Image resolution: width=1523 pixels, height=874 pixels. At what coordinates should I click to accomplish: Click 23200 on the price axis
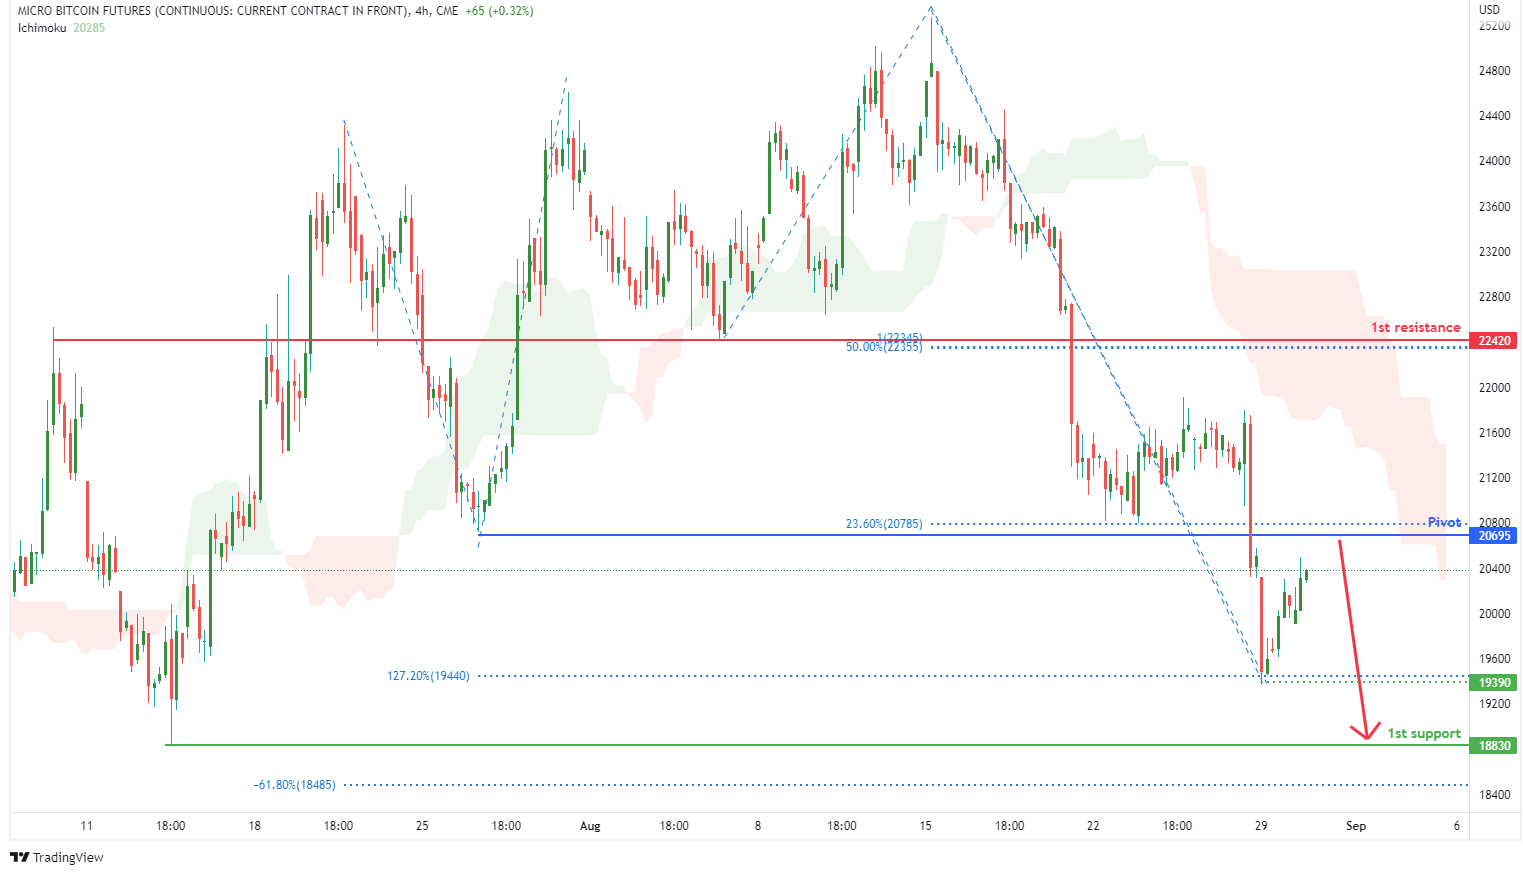[1495, 252]
